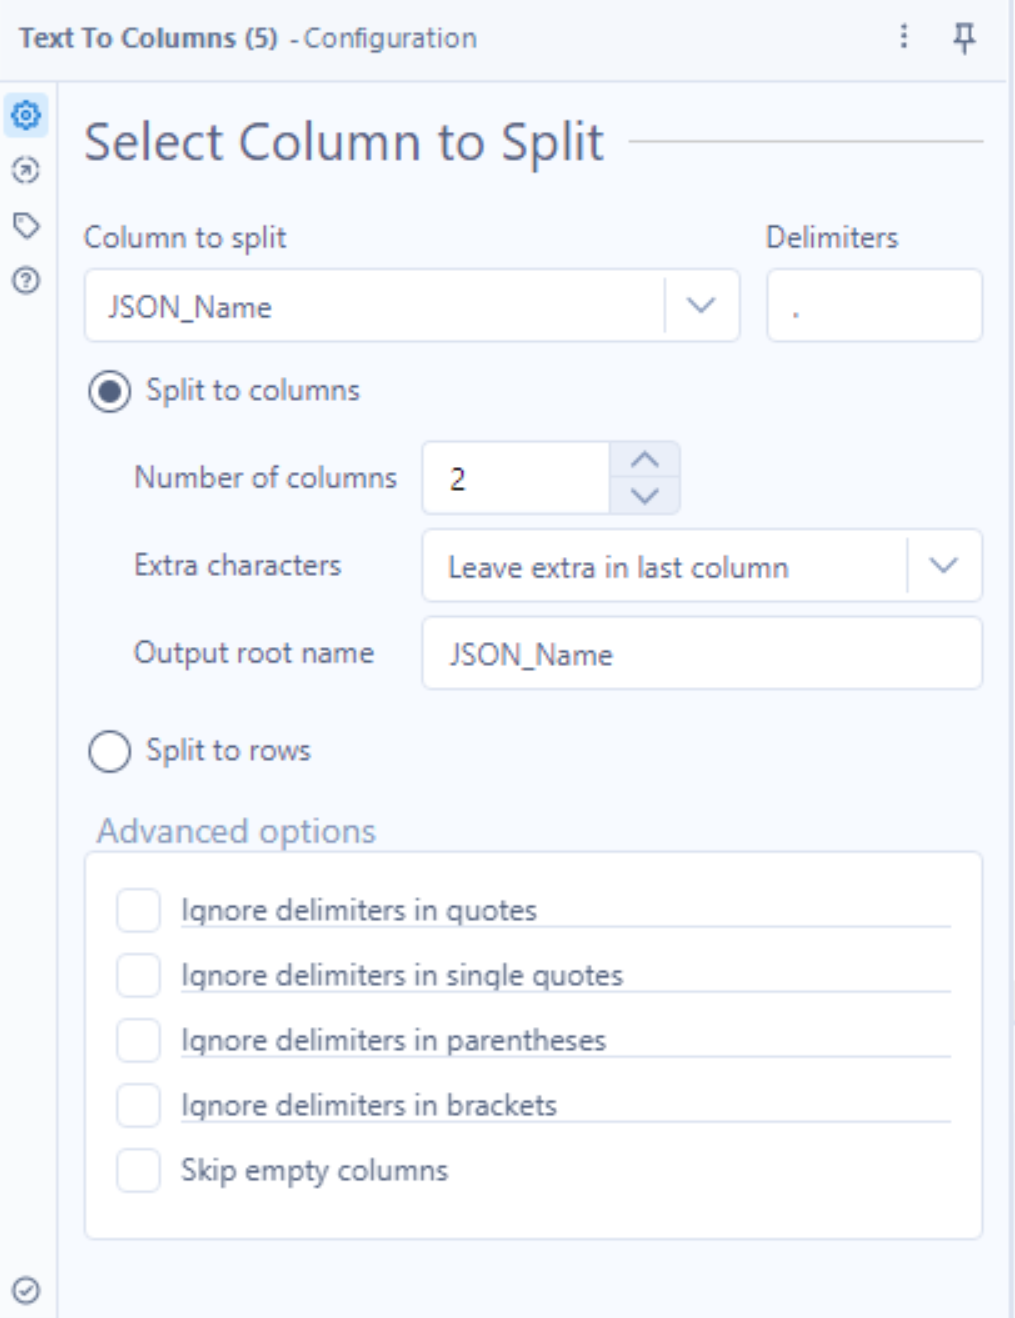Image resolution: width=1015 pixels, height=1318 pixels.
Task: Enable Ignore delimiters in quotes
Action: click(138, 910)
